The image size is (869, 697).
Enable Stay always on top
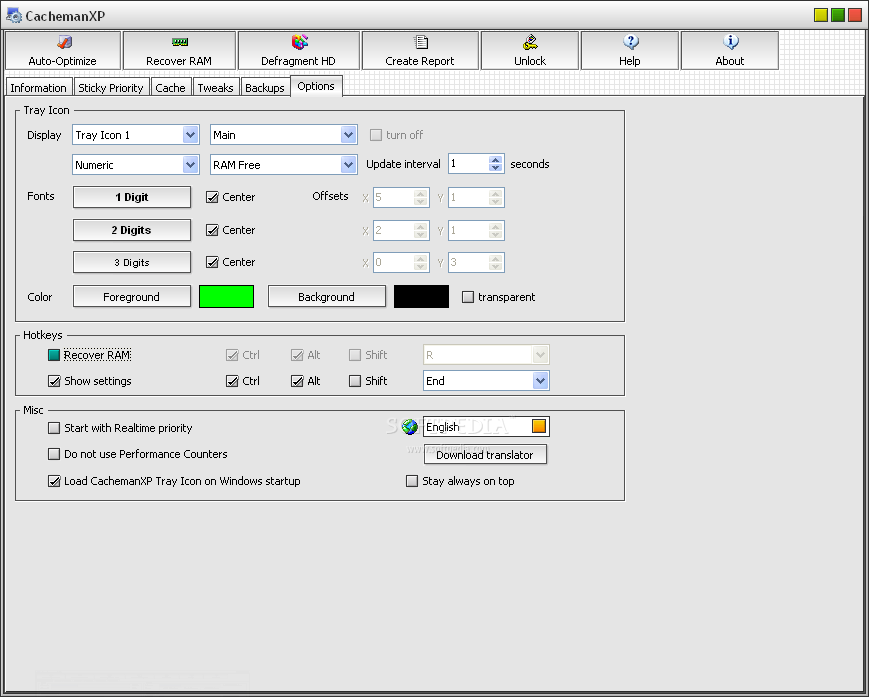412,481
